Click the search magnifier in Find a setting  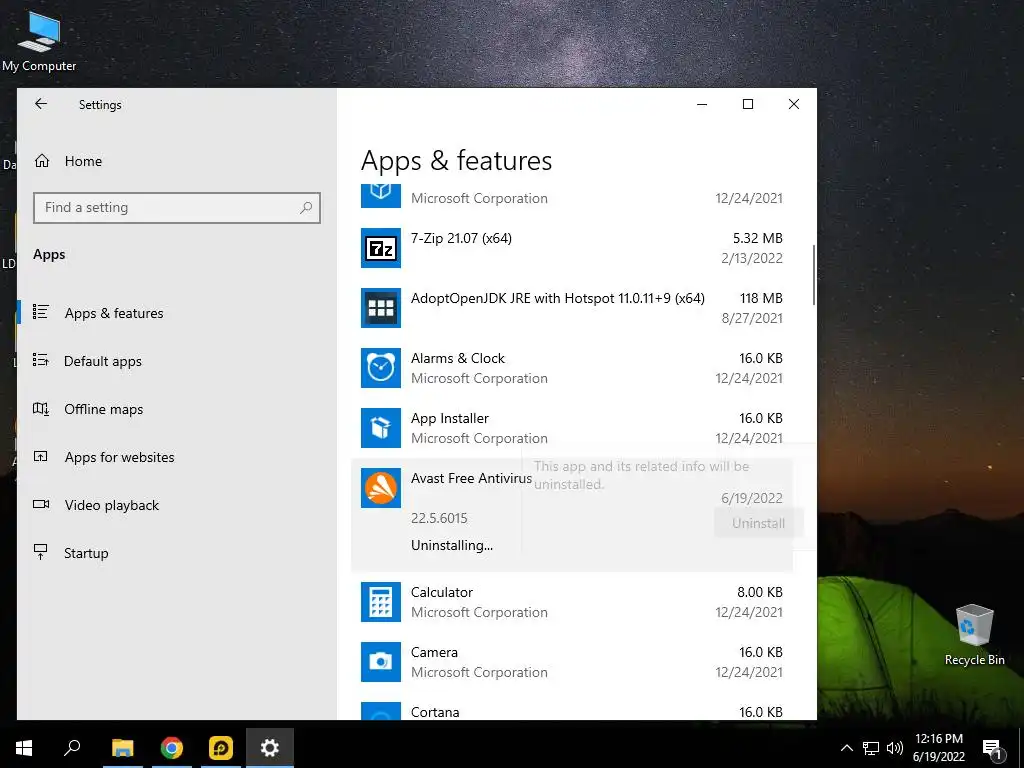[306, 208]
